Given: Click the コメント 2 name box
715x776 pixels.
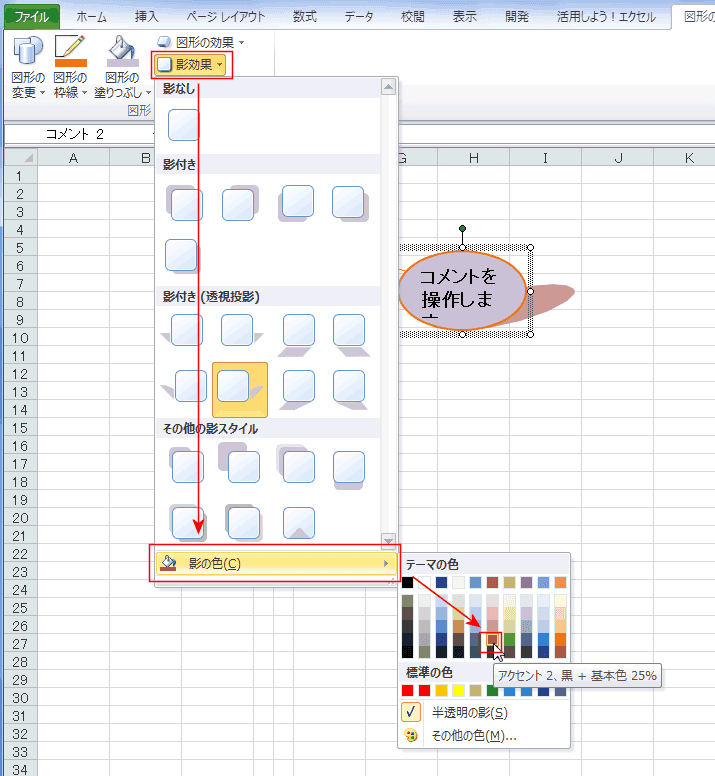Looking at the screenshot, I should click(x=79, y=134).
